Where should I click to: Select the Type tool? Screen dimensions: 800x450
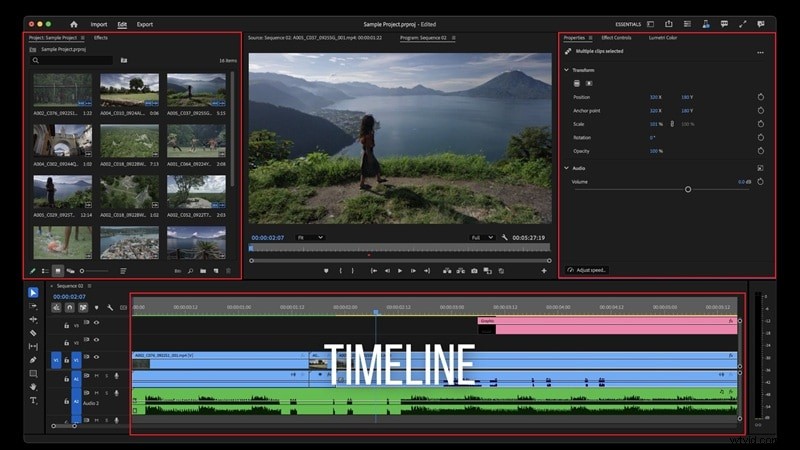pyautogui.click(x=33, y=401)
